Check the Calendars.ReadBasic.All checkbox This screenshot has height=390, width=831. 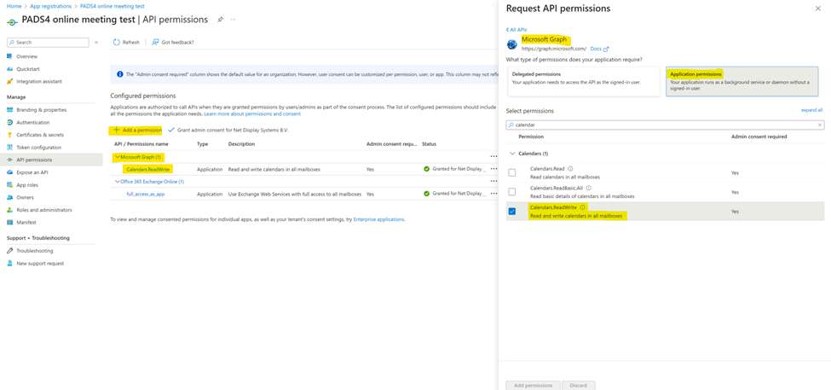tap(511, 191)
